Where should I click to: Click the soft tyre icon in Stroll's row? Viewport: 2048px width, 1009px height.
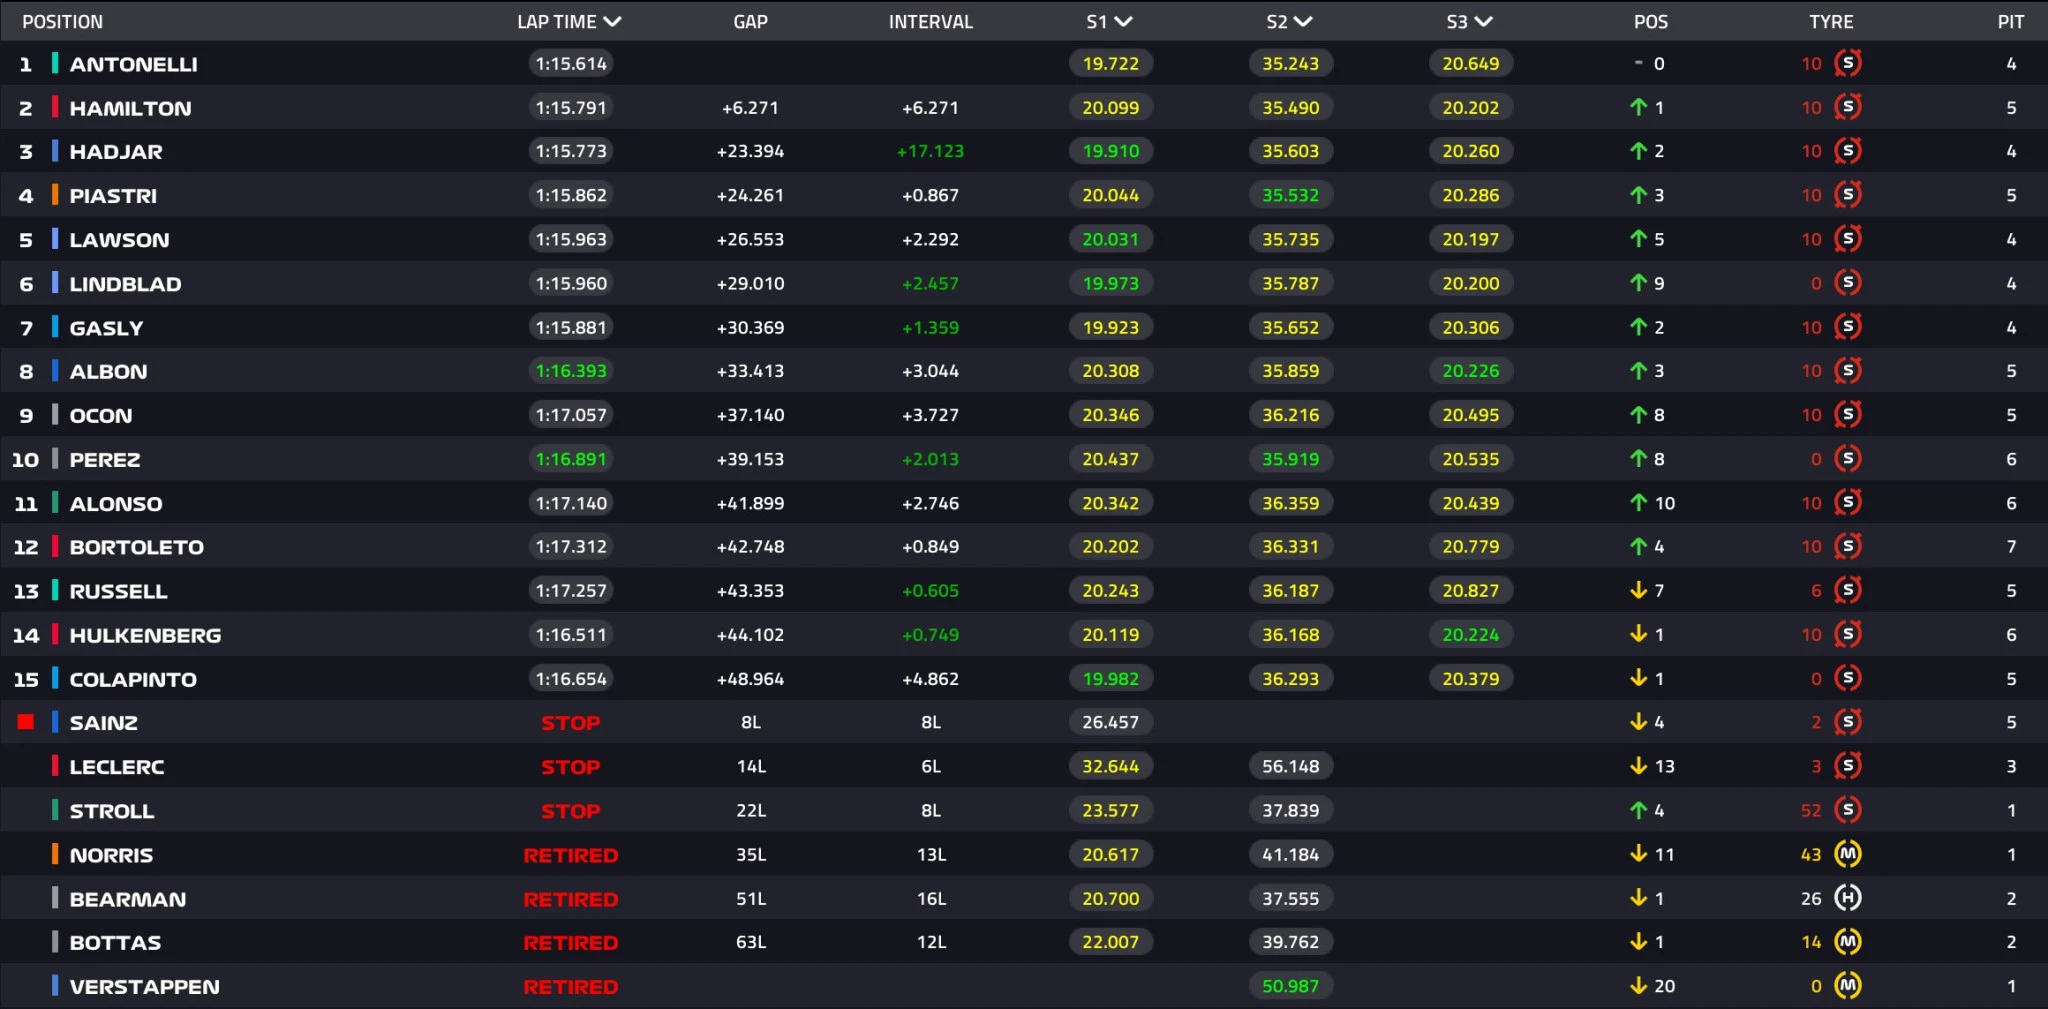[x=1847, y=811]
